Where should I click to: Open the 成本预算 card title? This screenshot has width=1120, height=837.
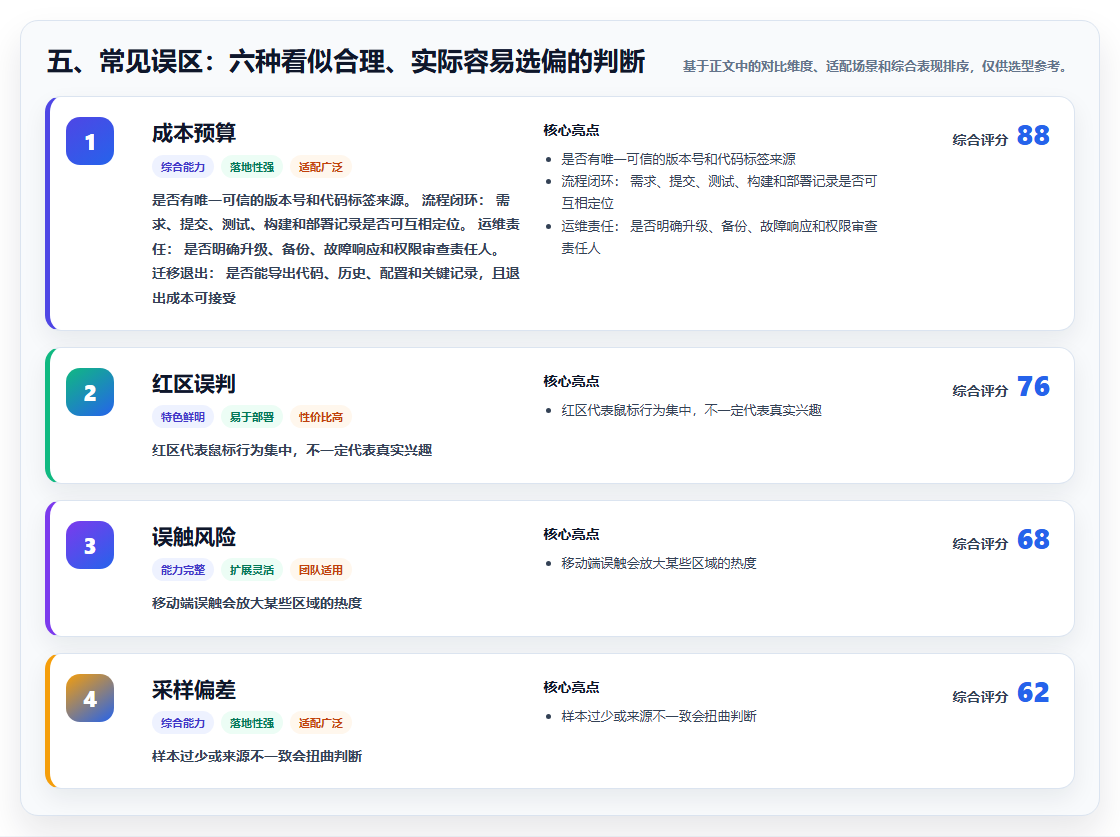[x=194, y=133]
